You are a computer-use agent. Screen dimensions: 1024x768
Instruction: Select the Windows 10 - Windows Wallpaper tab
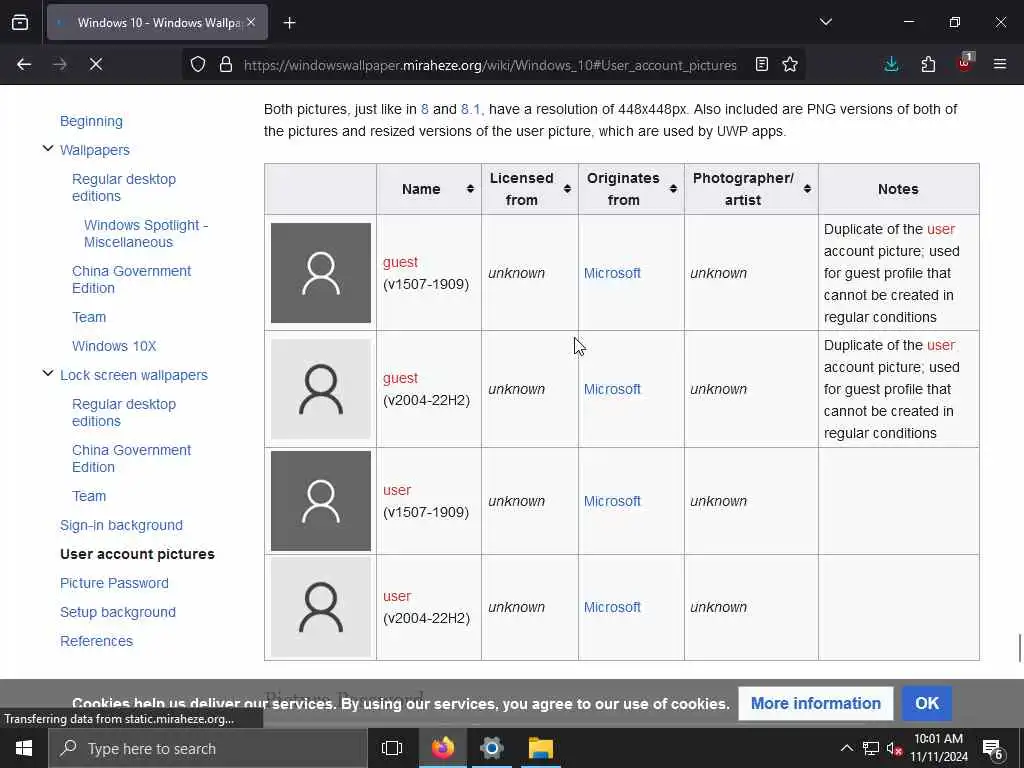[157, 22]
